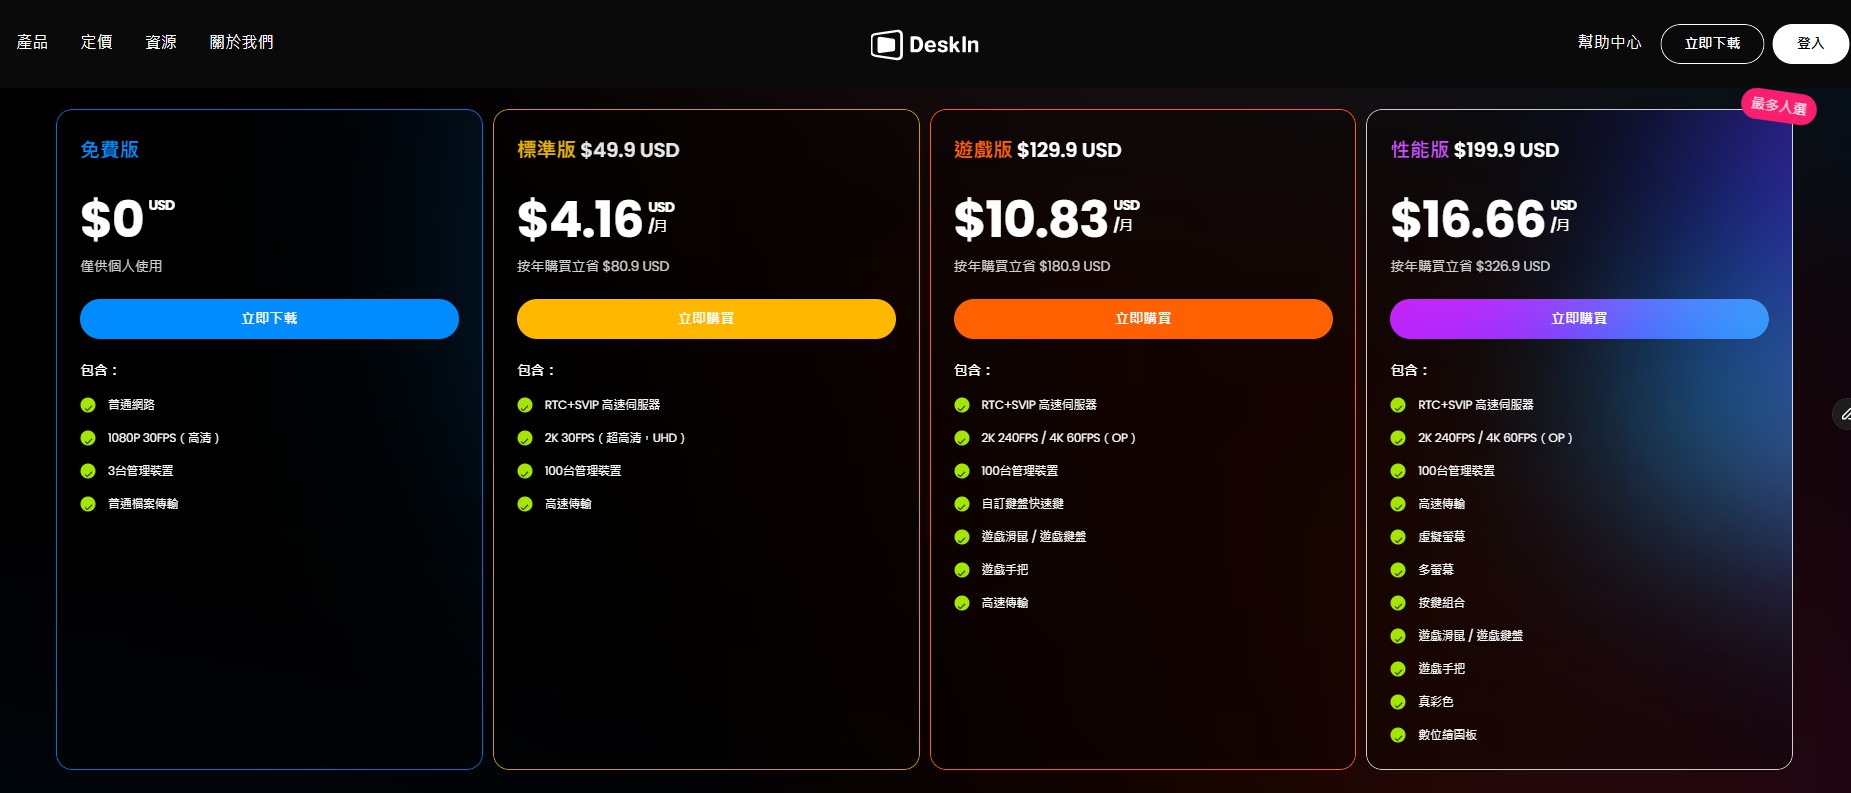
Task: Click the checkmark icon beside 普通檔案傳輸
Action: point(88,504)
